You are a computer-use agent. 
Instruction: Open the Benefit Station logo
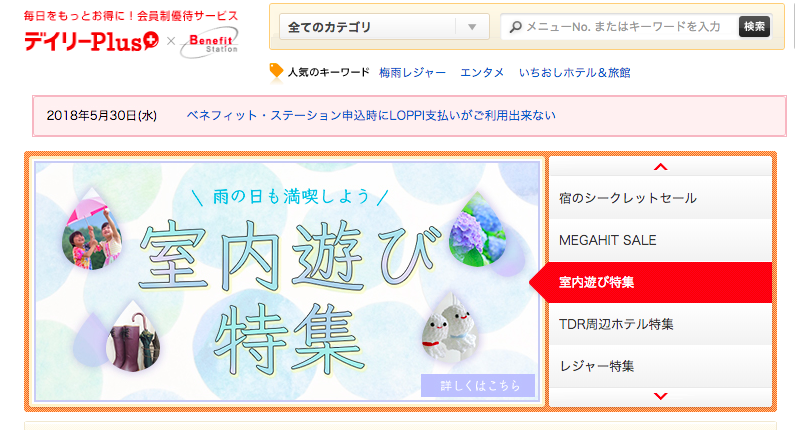(209, 43)
